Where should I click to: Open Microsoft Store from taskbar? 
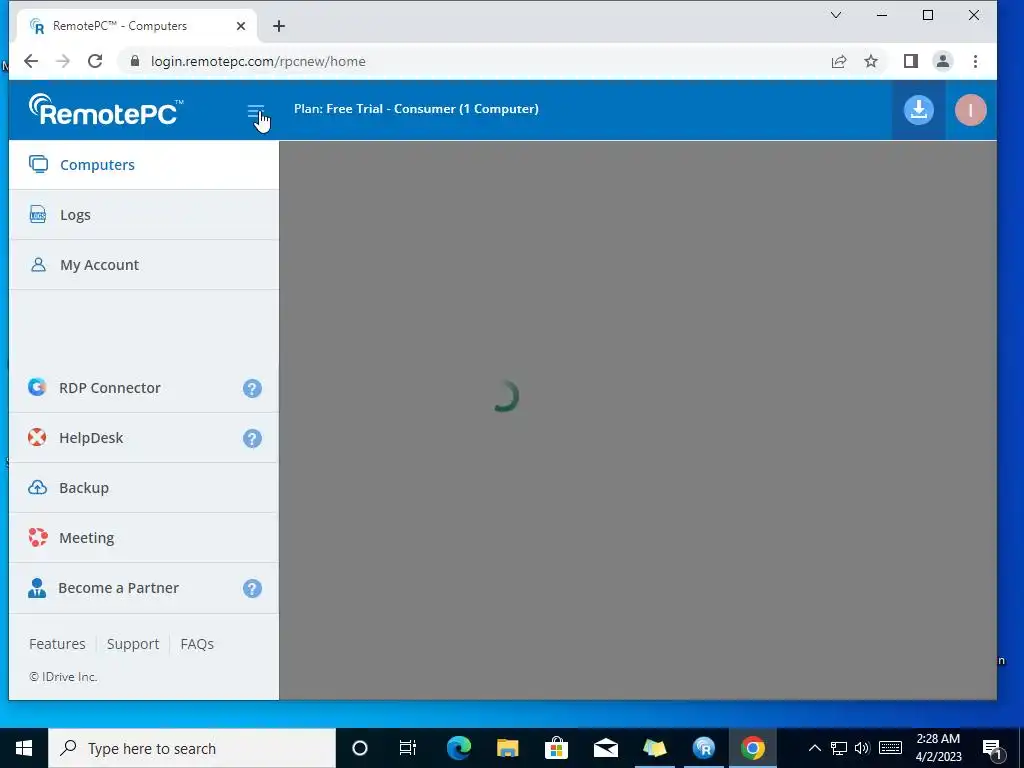coord(556,748)
